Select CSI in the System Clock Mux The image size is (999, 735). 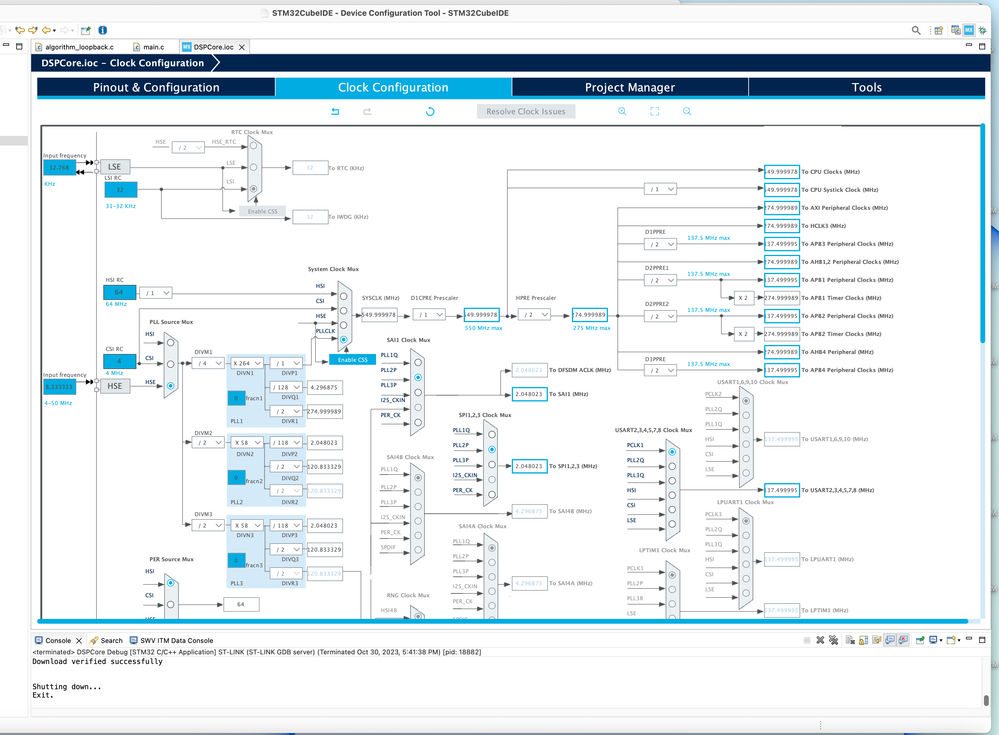point(344,311)
